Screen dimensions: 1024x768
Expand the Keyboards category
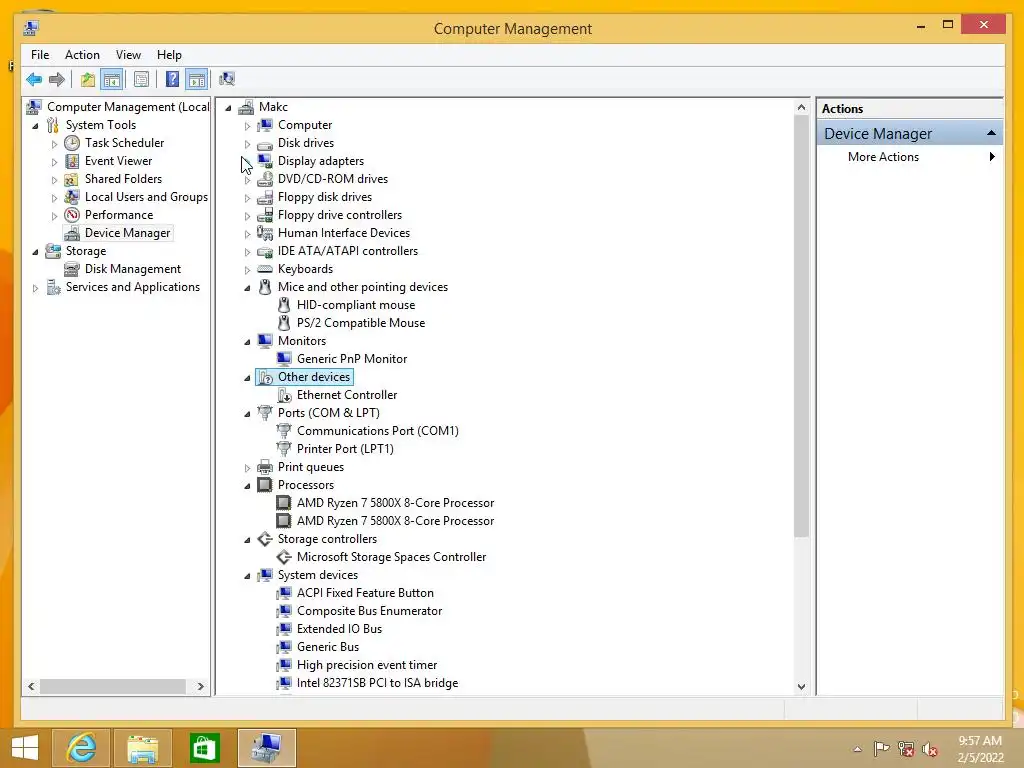[x=247, y=270]
